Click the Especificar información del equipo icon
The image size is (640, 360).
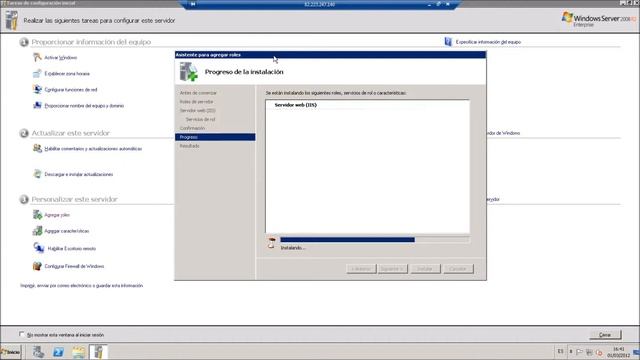tap(448, 42)
